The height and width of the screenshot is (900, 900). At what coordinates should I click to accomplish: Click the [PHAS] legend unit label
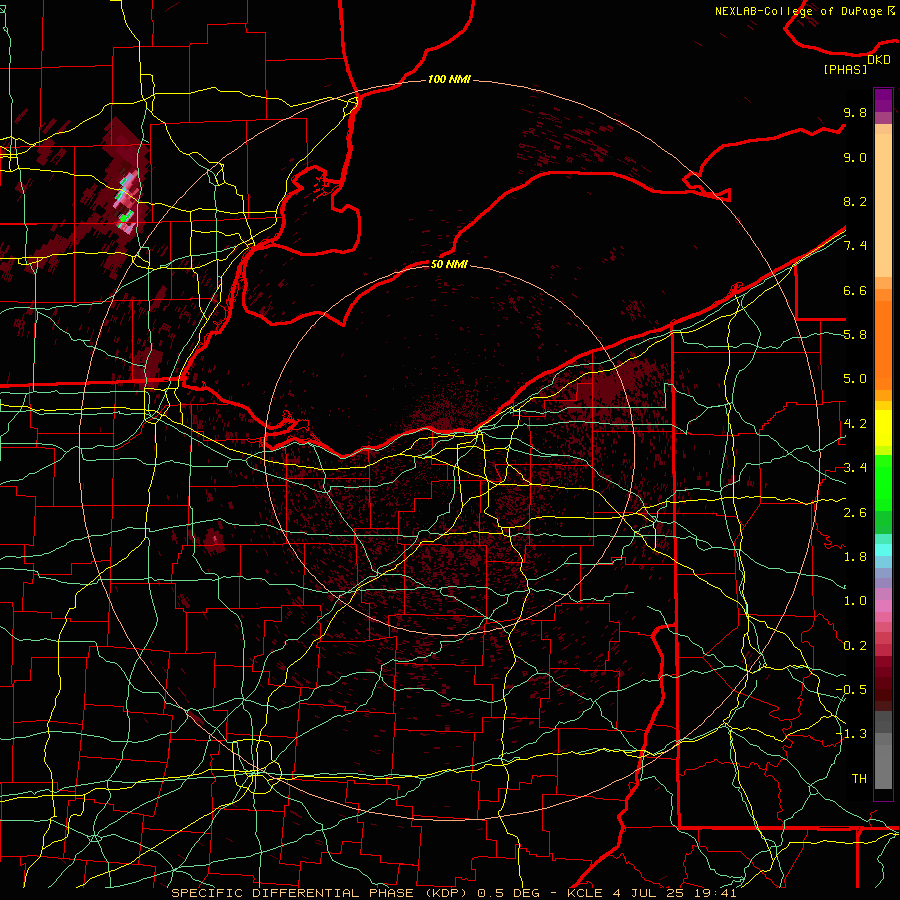[x=845, y=69]
